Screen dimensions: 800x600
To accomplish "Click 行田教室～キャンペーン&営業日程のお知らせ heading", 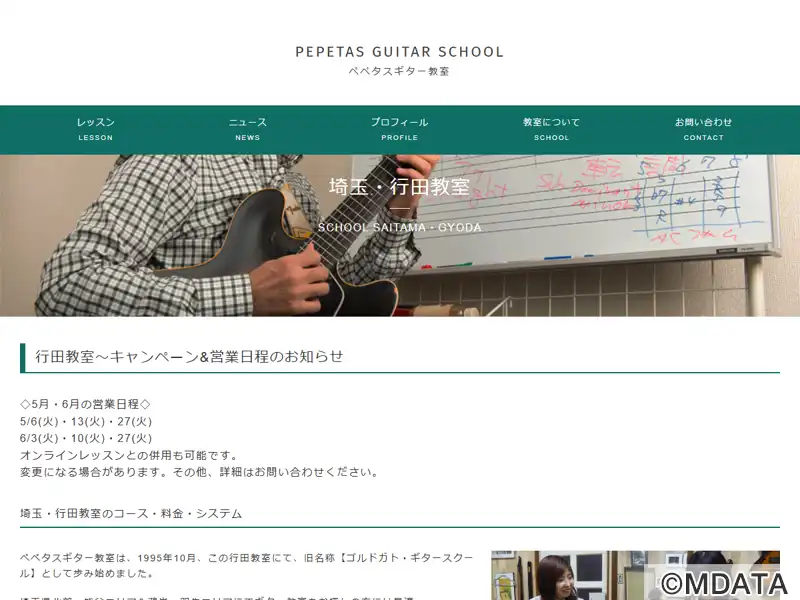I will click(x=189, y=356).
